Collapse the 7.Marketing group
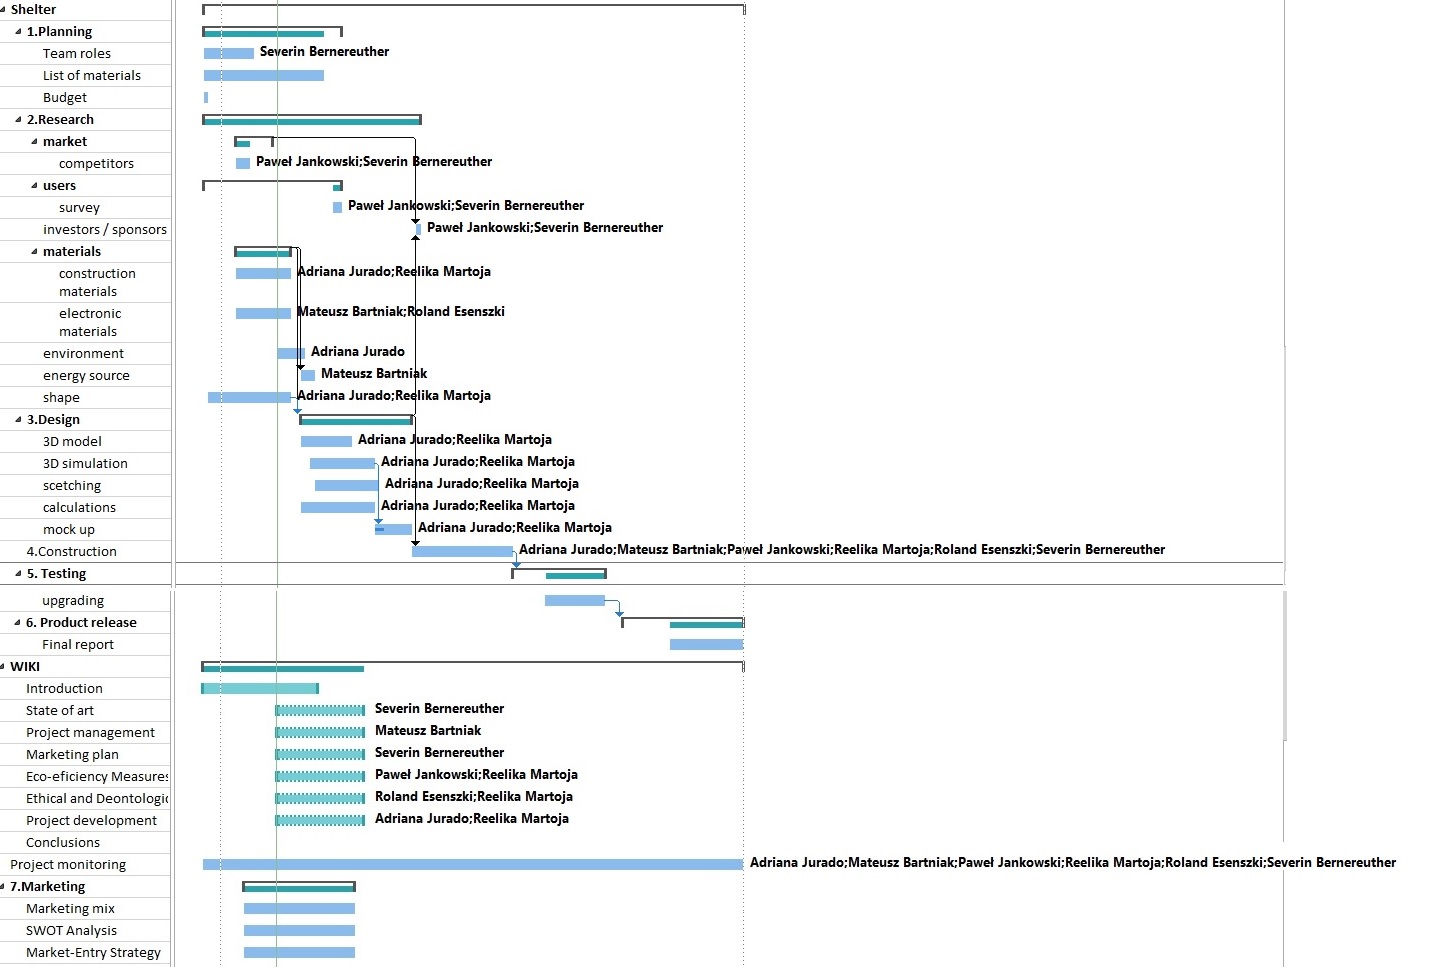Viewport: 1429px width, 977px height. click(3, 887)
